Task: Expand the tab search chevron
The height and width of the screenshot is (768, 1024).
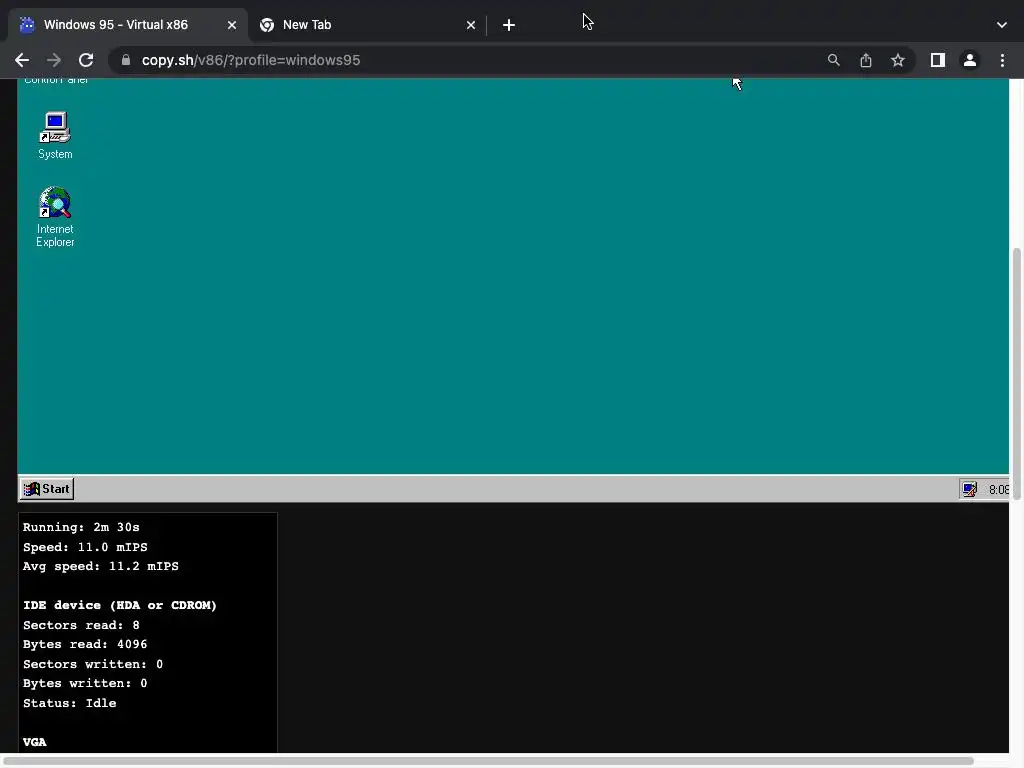Action: 1001,25
